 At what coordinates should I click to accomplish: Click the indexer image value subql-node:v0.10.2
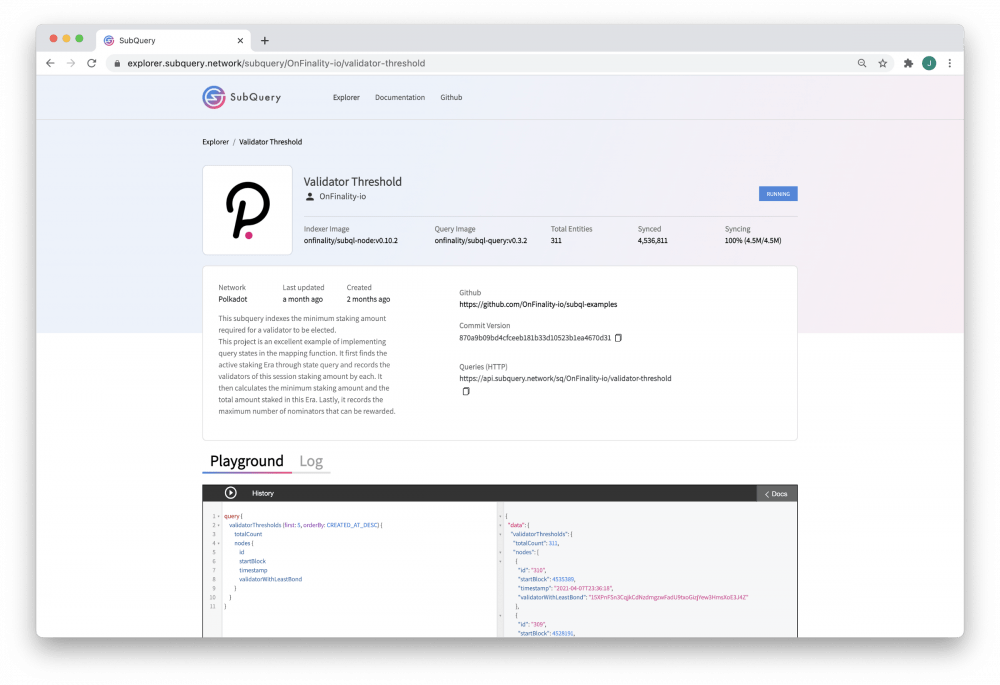351,240
